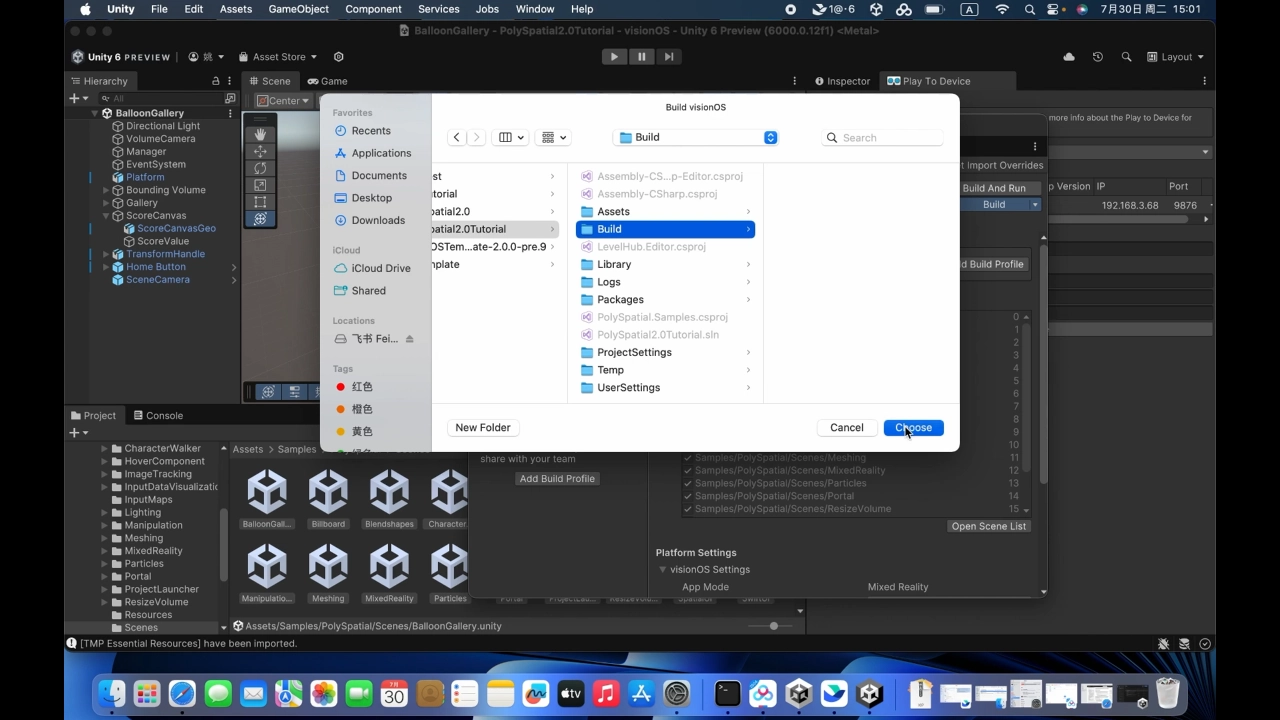Expand Bounding Volume in Hierarchy

[x=106, y=190]
